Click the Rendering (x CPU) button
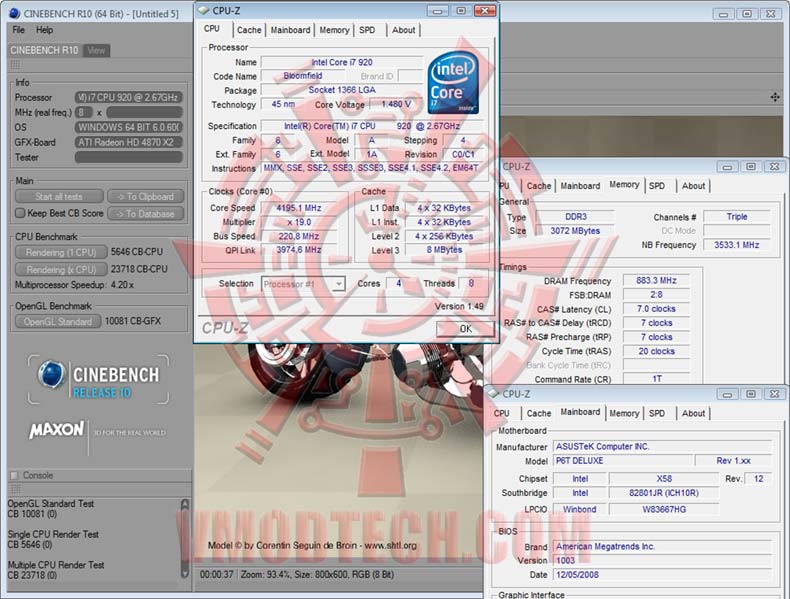The width and height of the screenshot is (790, 599). coord(61,270)
